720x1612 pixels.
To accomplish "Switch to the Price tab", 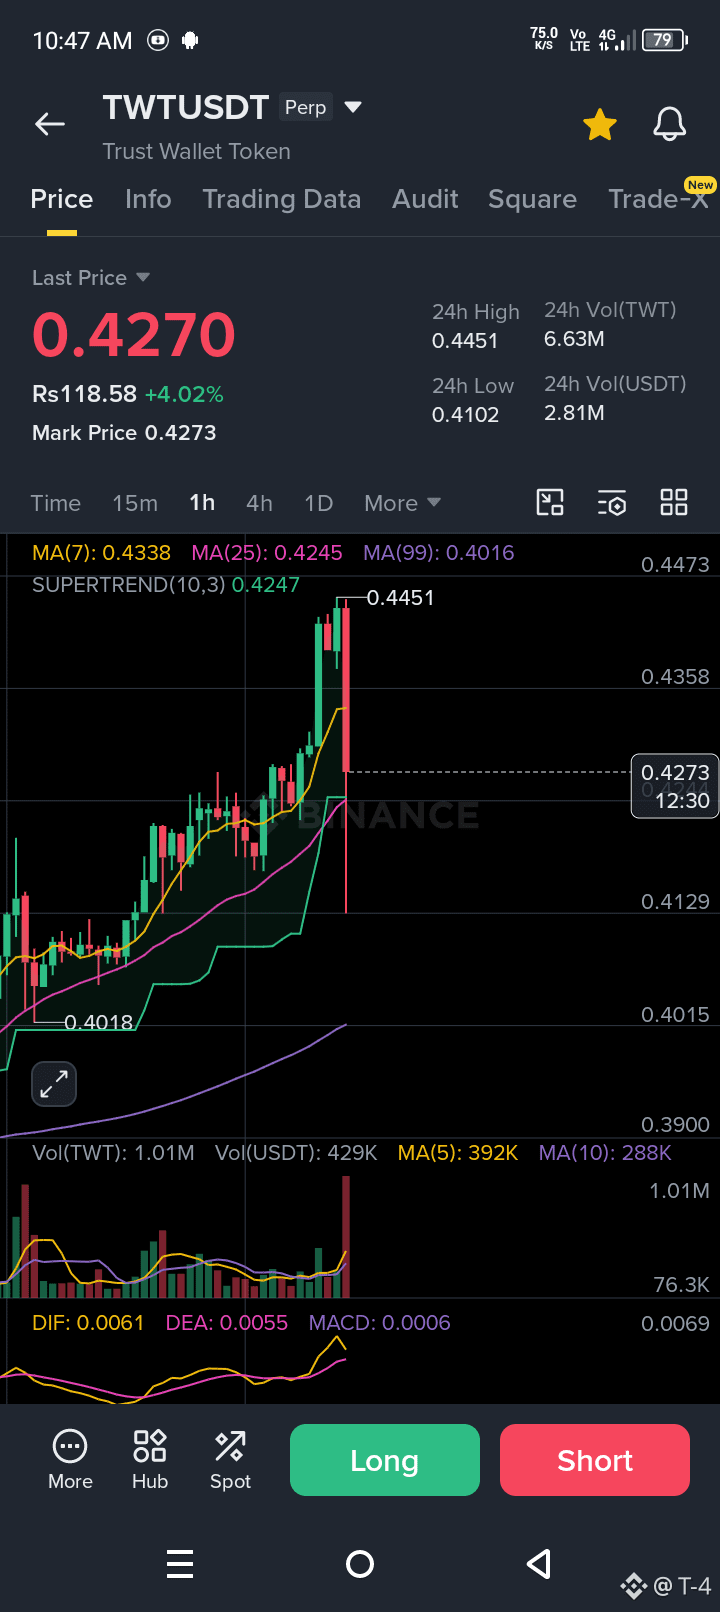I will tap(62, 199).
